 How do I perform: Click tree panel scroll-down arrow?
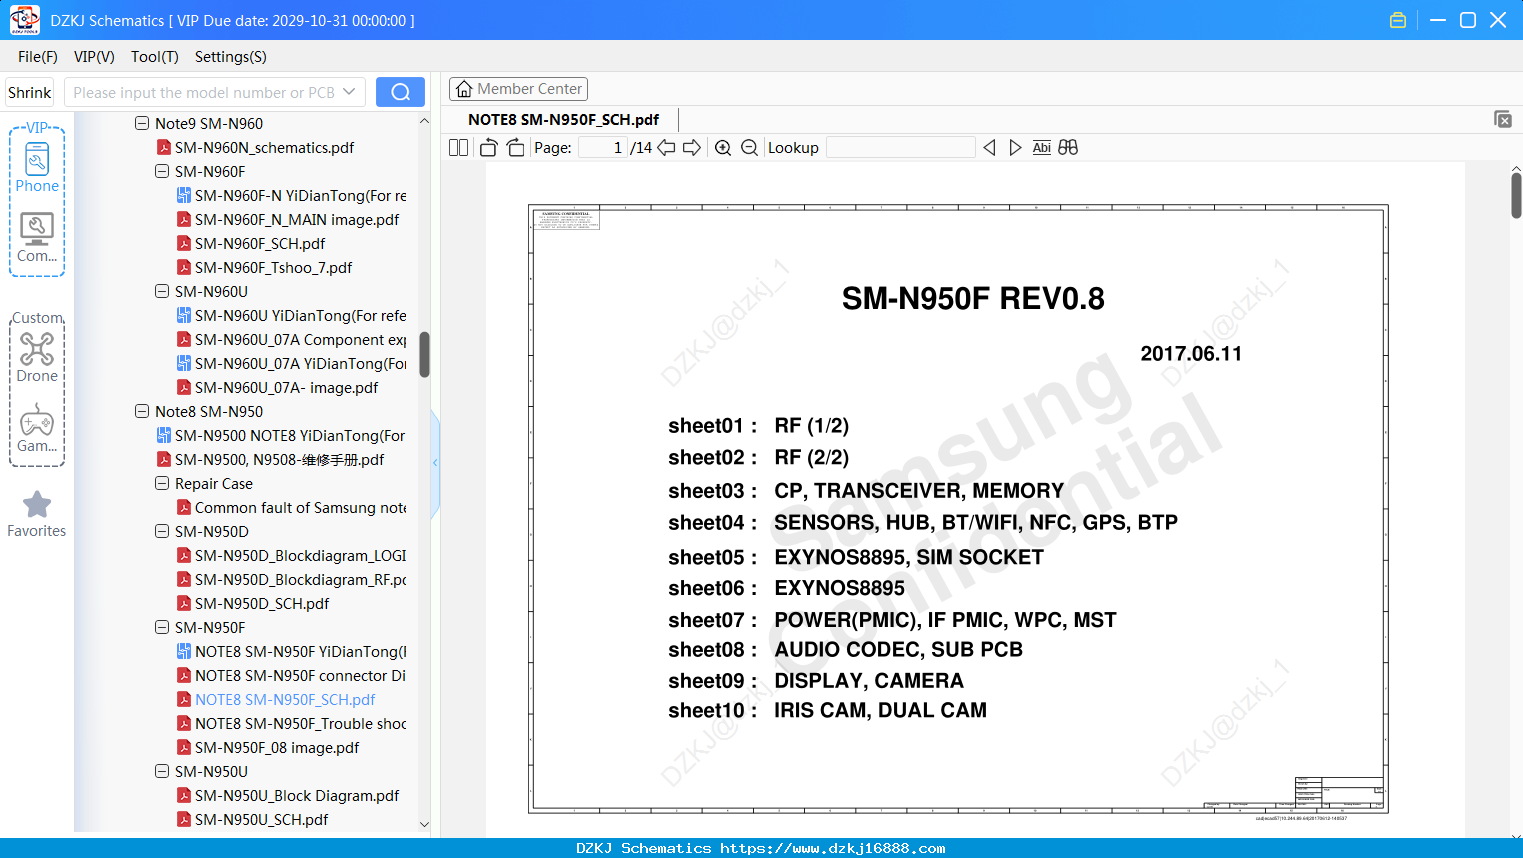(424, 825)
